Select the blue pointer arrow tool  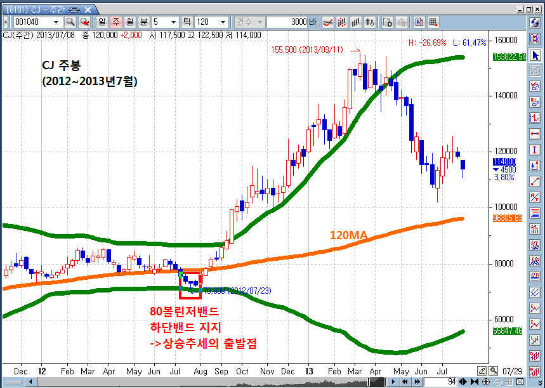click(535, 55)
